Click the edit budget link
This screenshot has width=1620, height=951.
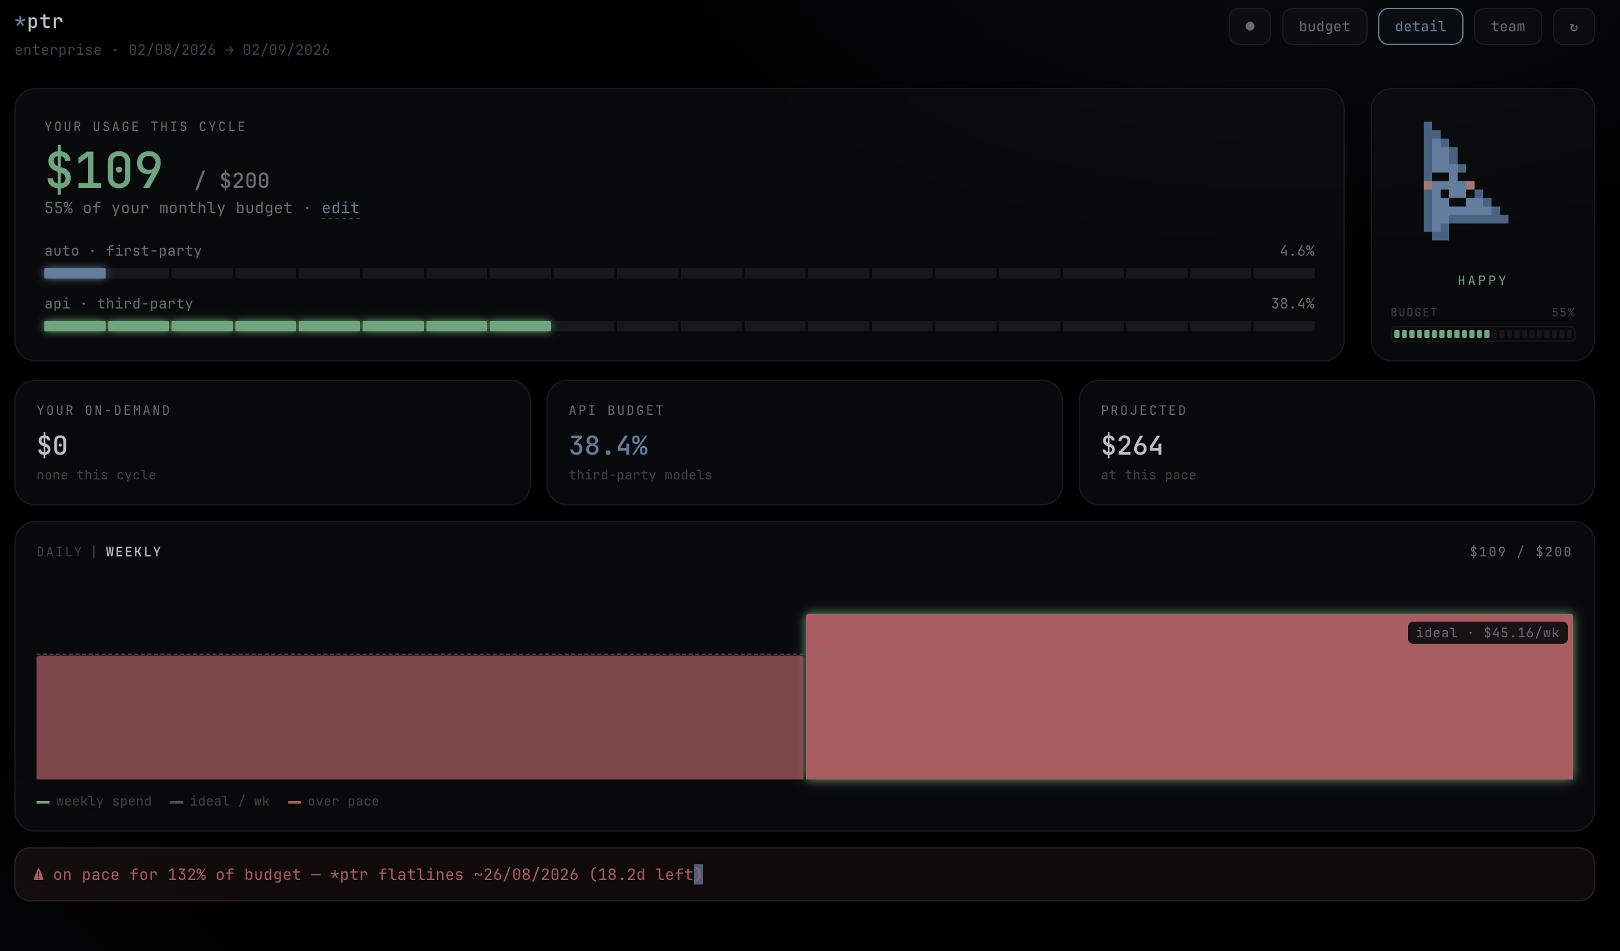pos(340,208)
